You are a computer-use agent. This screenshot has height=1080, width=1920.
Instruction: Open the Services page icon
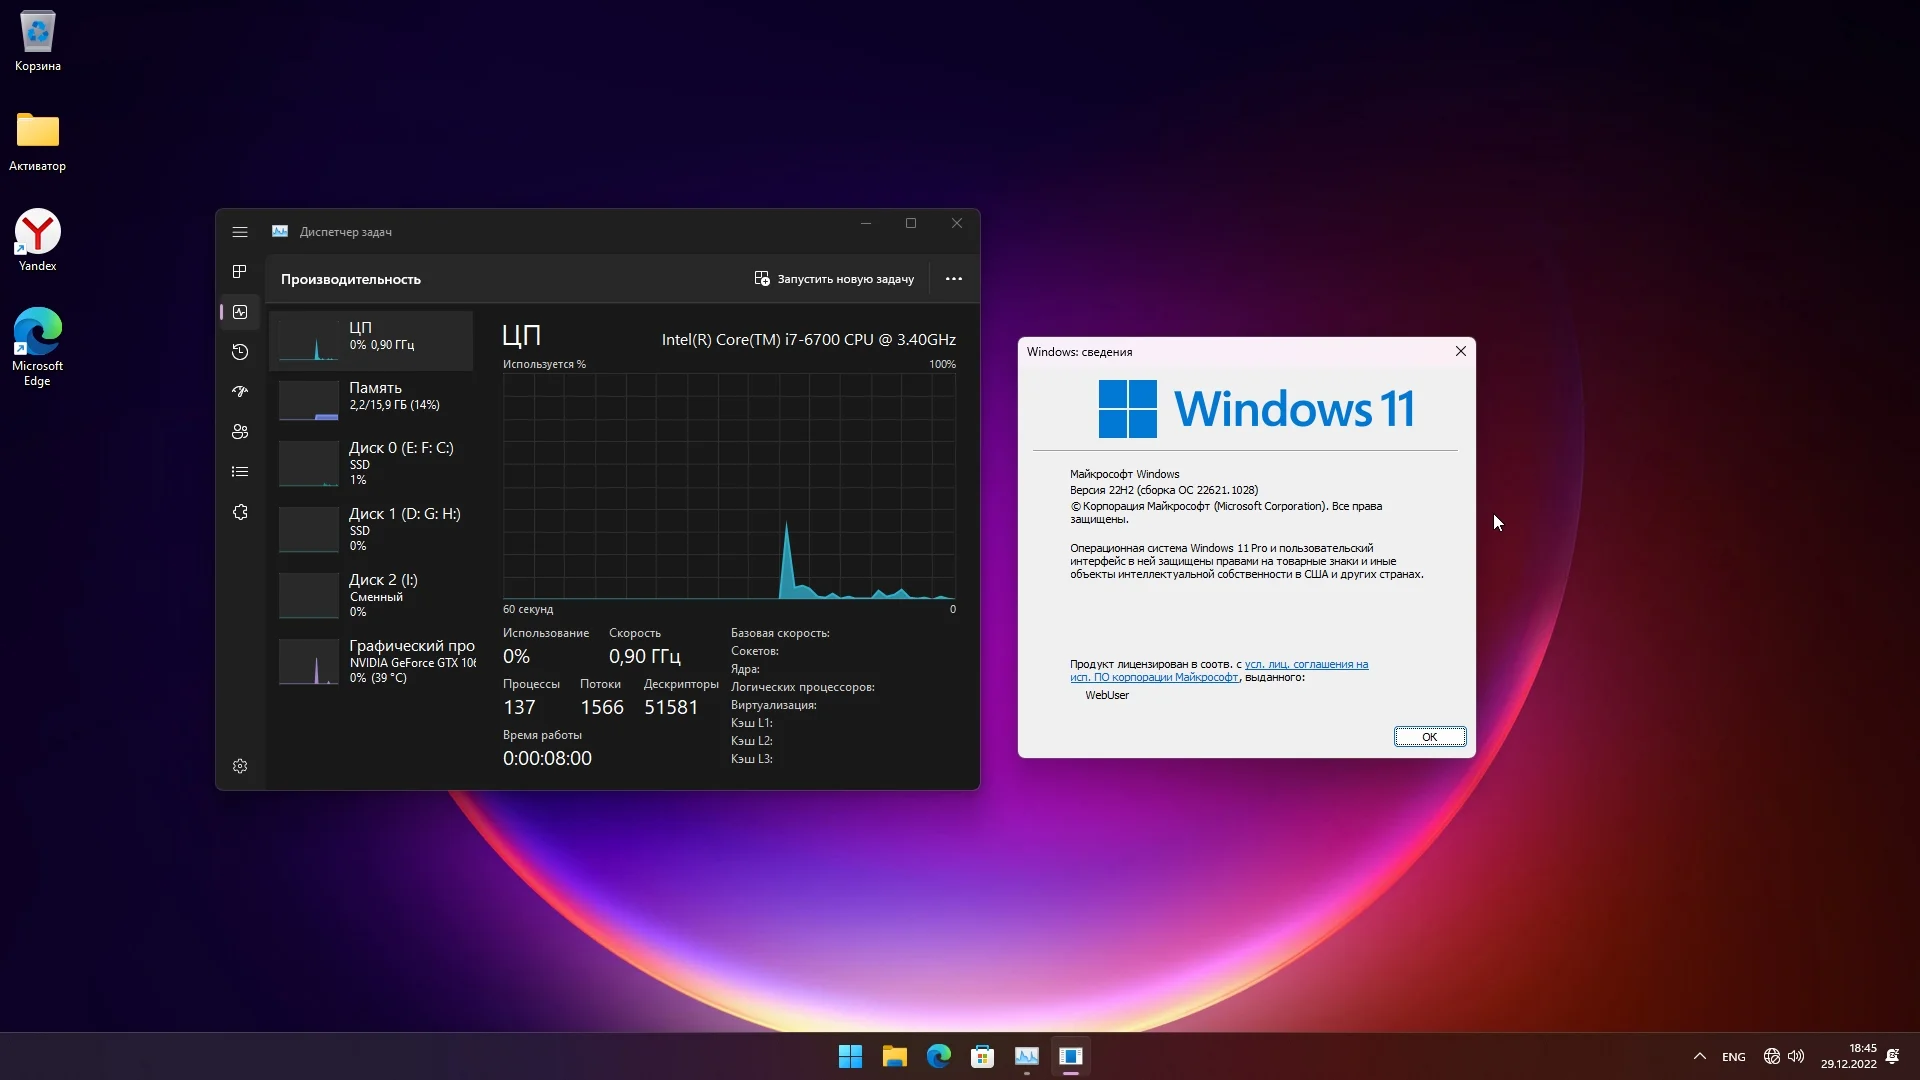[x=240, y=512]
